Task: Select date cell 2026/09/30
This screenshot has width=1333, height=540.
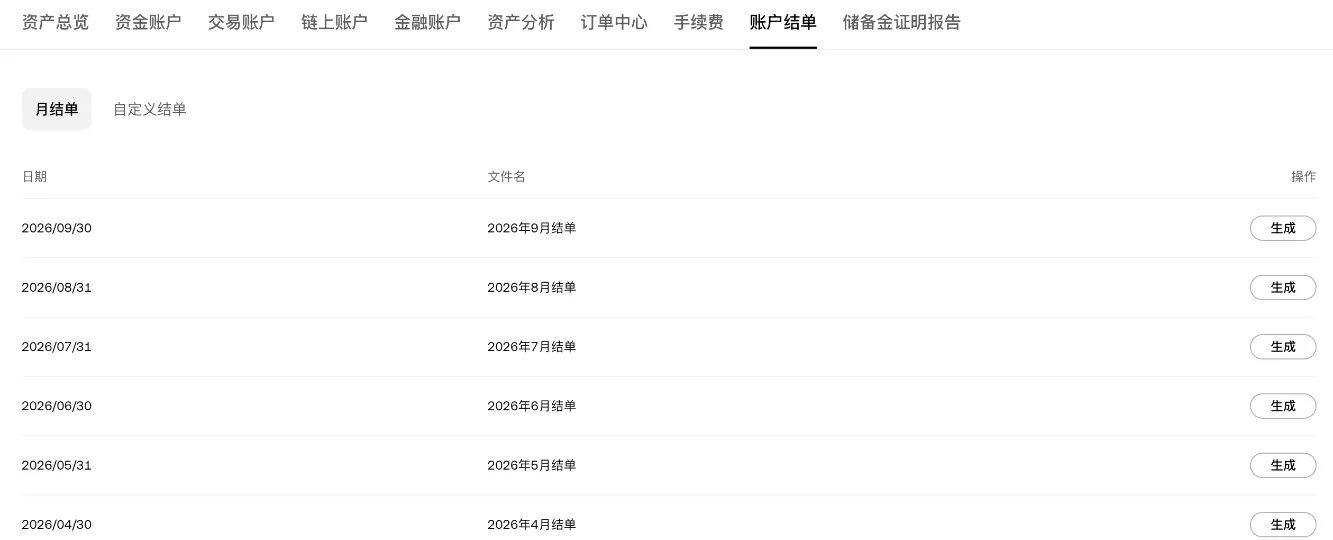Action: click(x=57, y=228)
